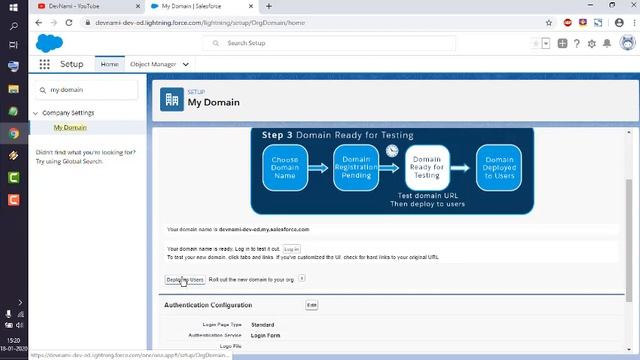Click the browser back arrow
Screen dimensions: 640x360
point(39,23)
